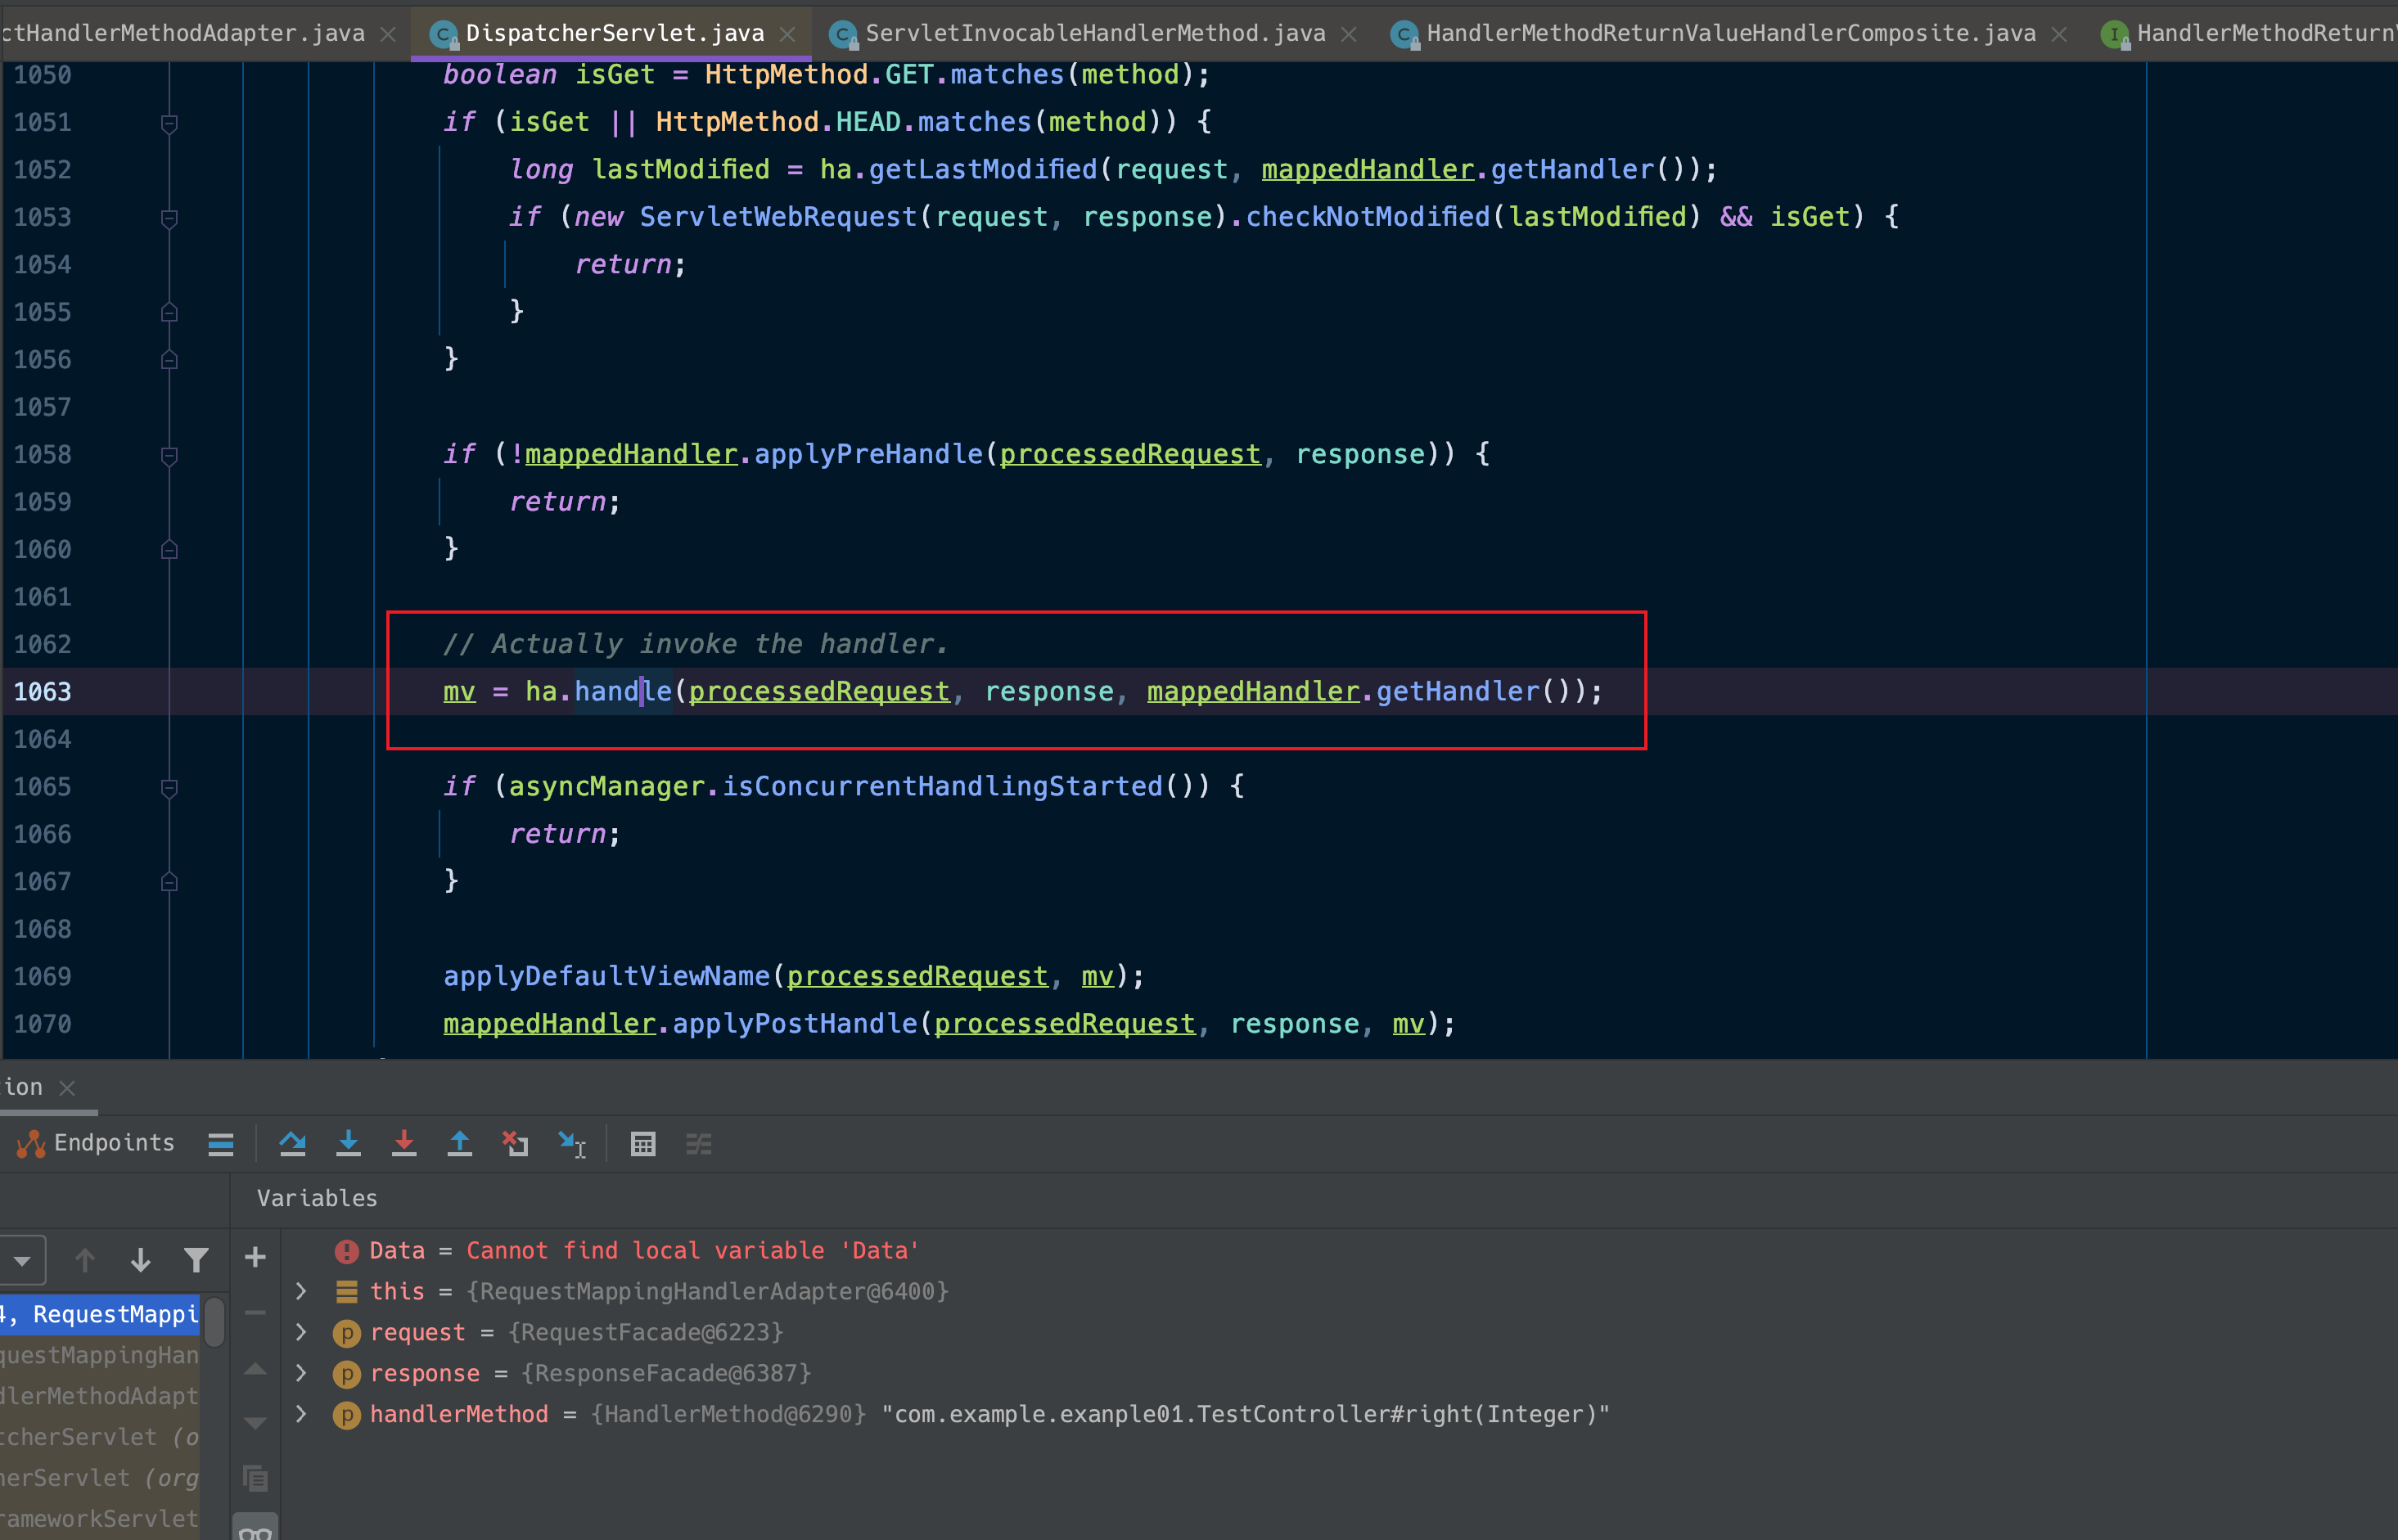Add a new watch with plus icon

(x=255, y=1257)
